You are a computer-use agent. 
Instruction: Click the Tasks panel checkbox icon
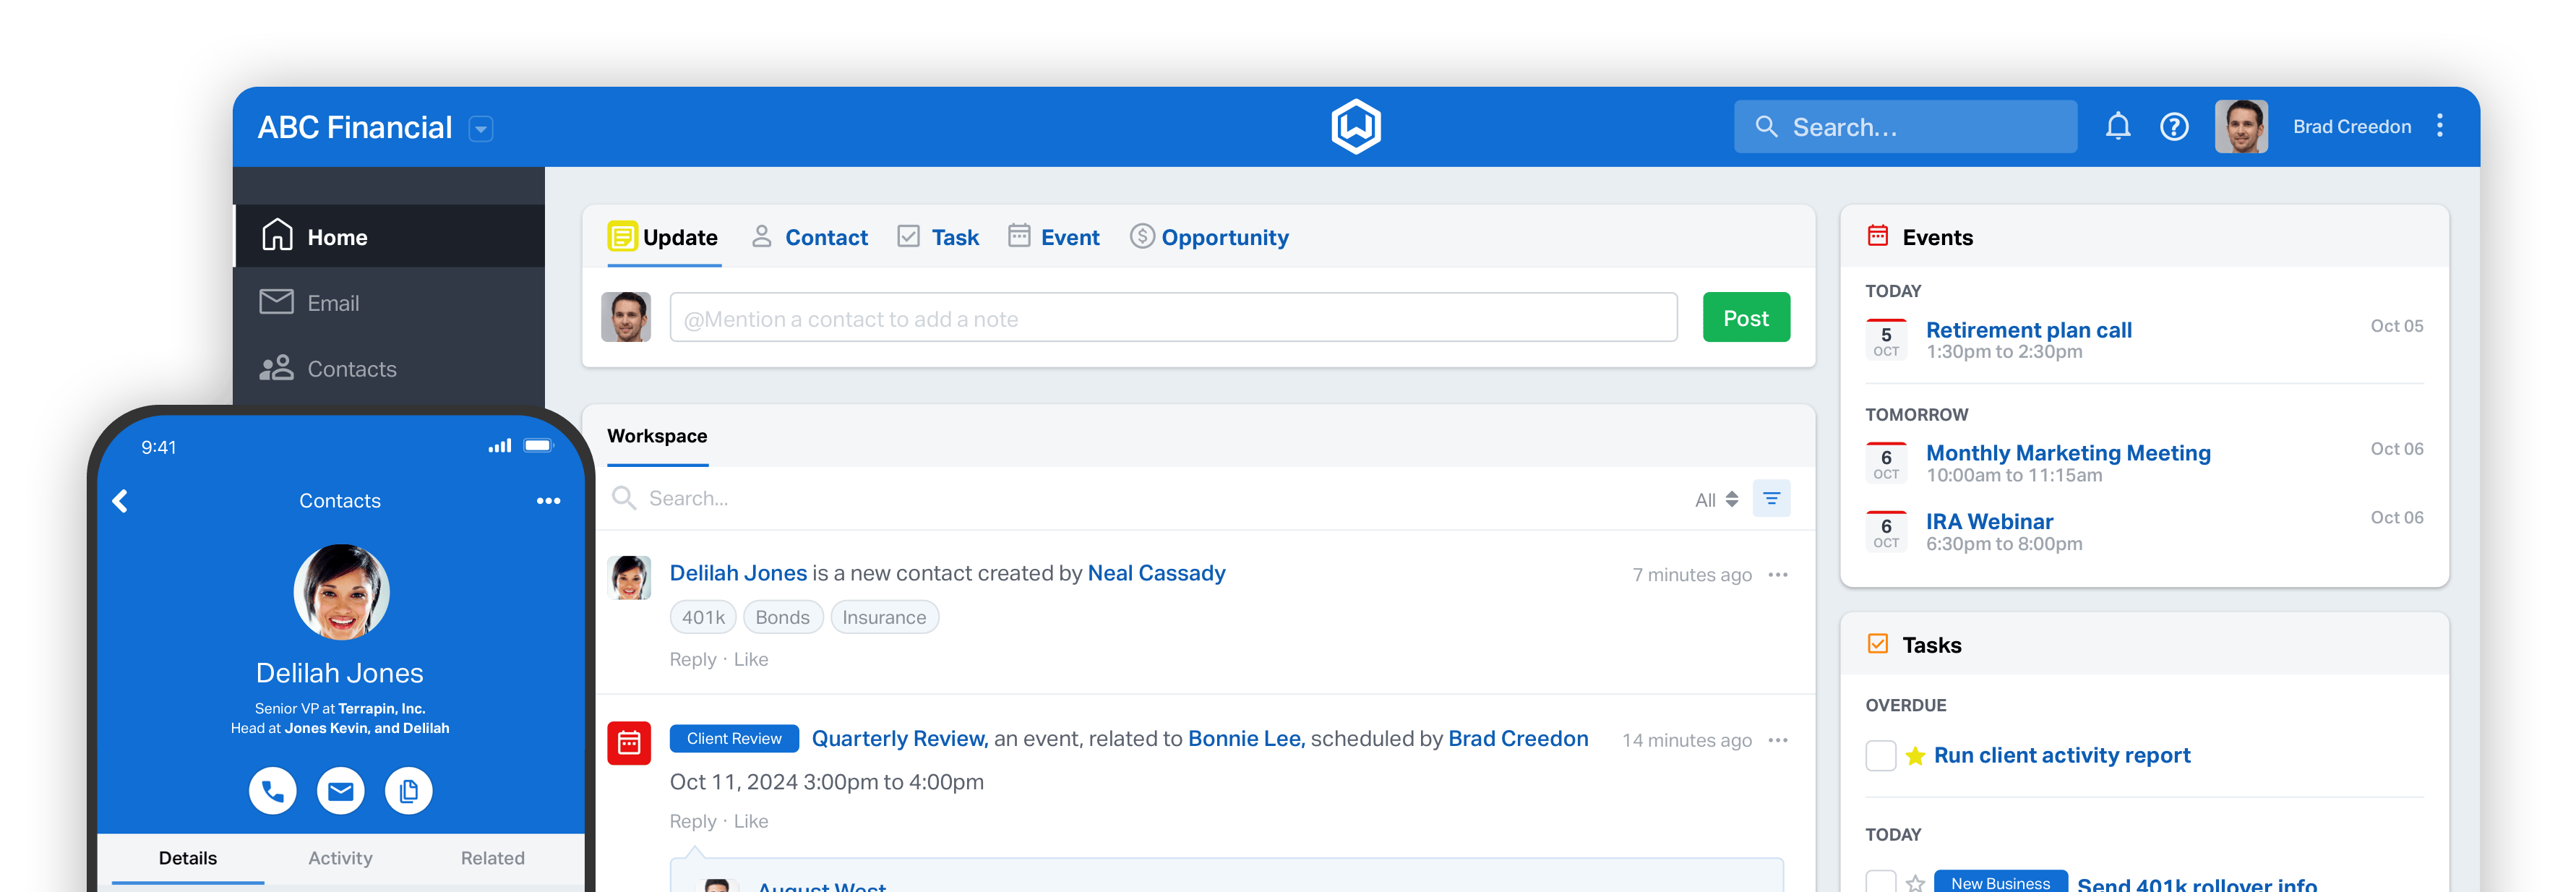(1878, 644)
